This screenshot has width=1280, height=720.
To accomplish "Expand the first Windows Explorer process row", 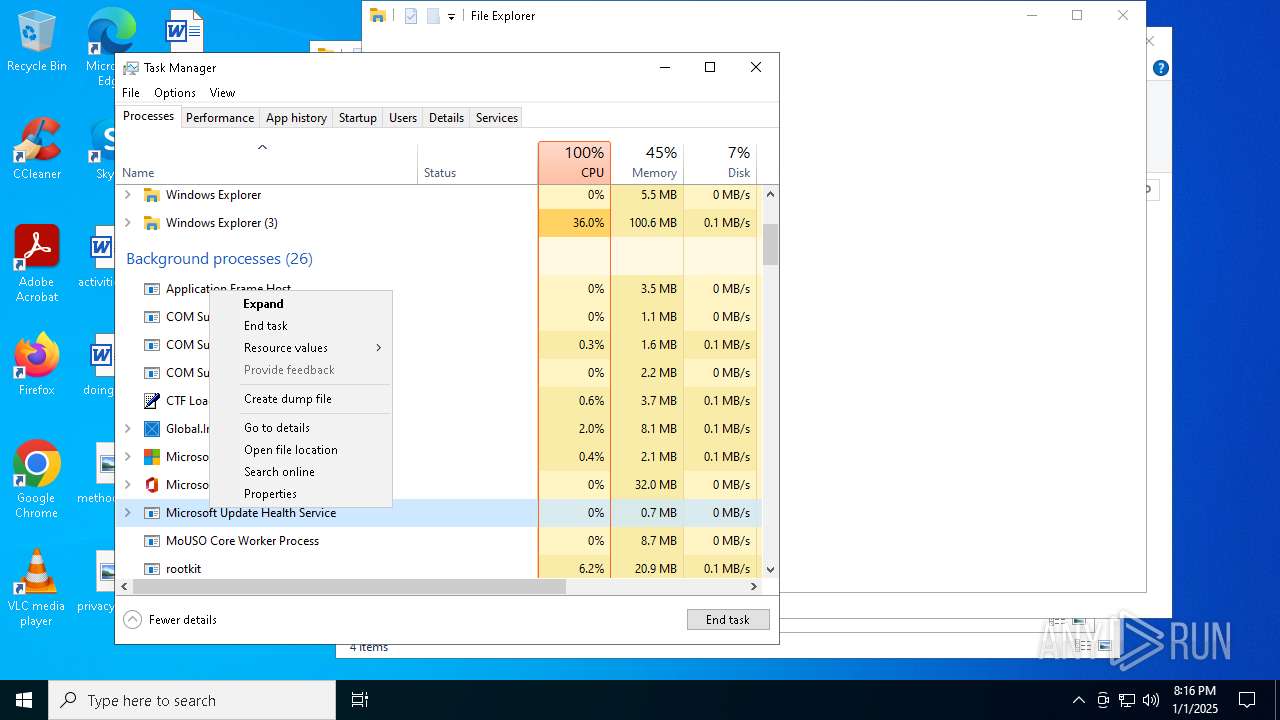I will coord(127,195).
